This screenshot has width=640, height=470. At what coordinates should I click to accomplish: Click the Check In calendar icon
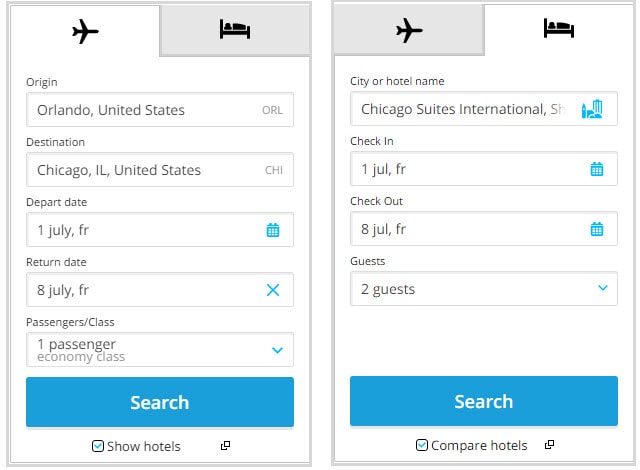pyautogui.click(x=597, y=169)
